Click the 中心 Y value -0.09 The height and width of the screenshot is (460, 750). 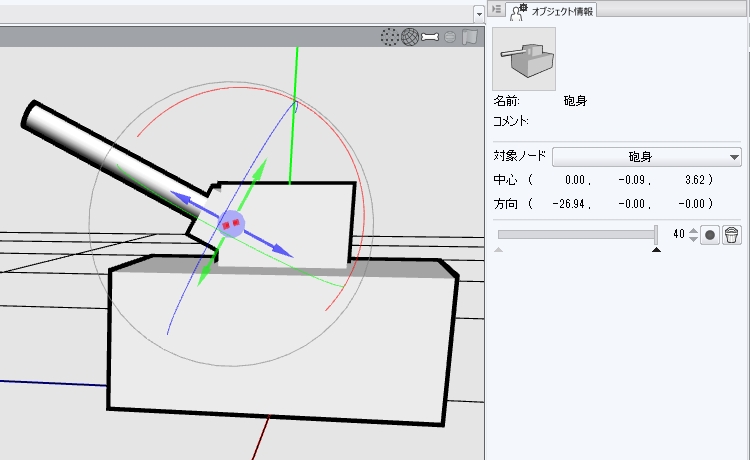point(631,180)
